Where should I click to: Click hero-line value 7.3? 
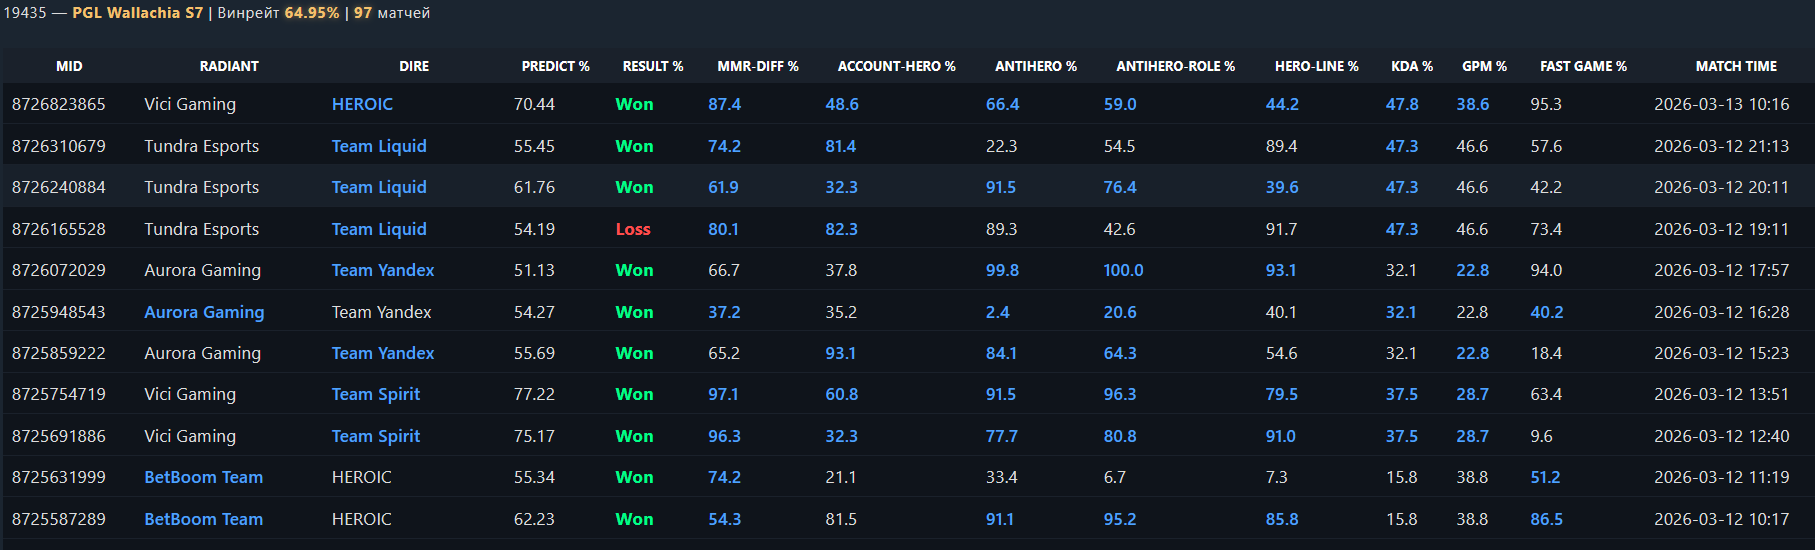click(x=1276, y=477)
